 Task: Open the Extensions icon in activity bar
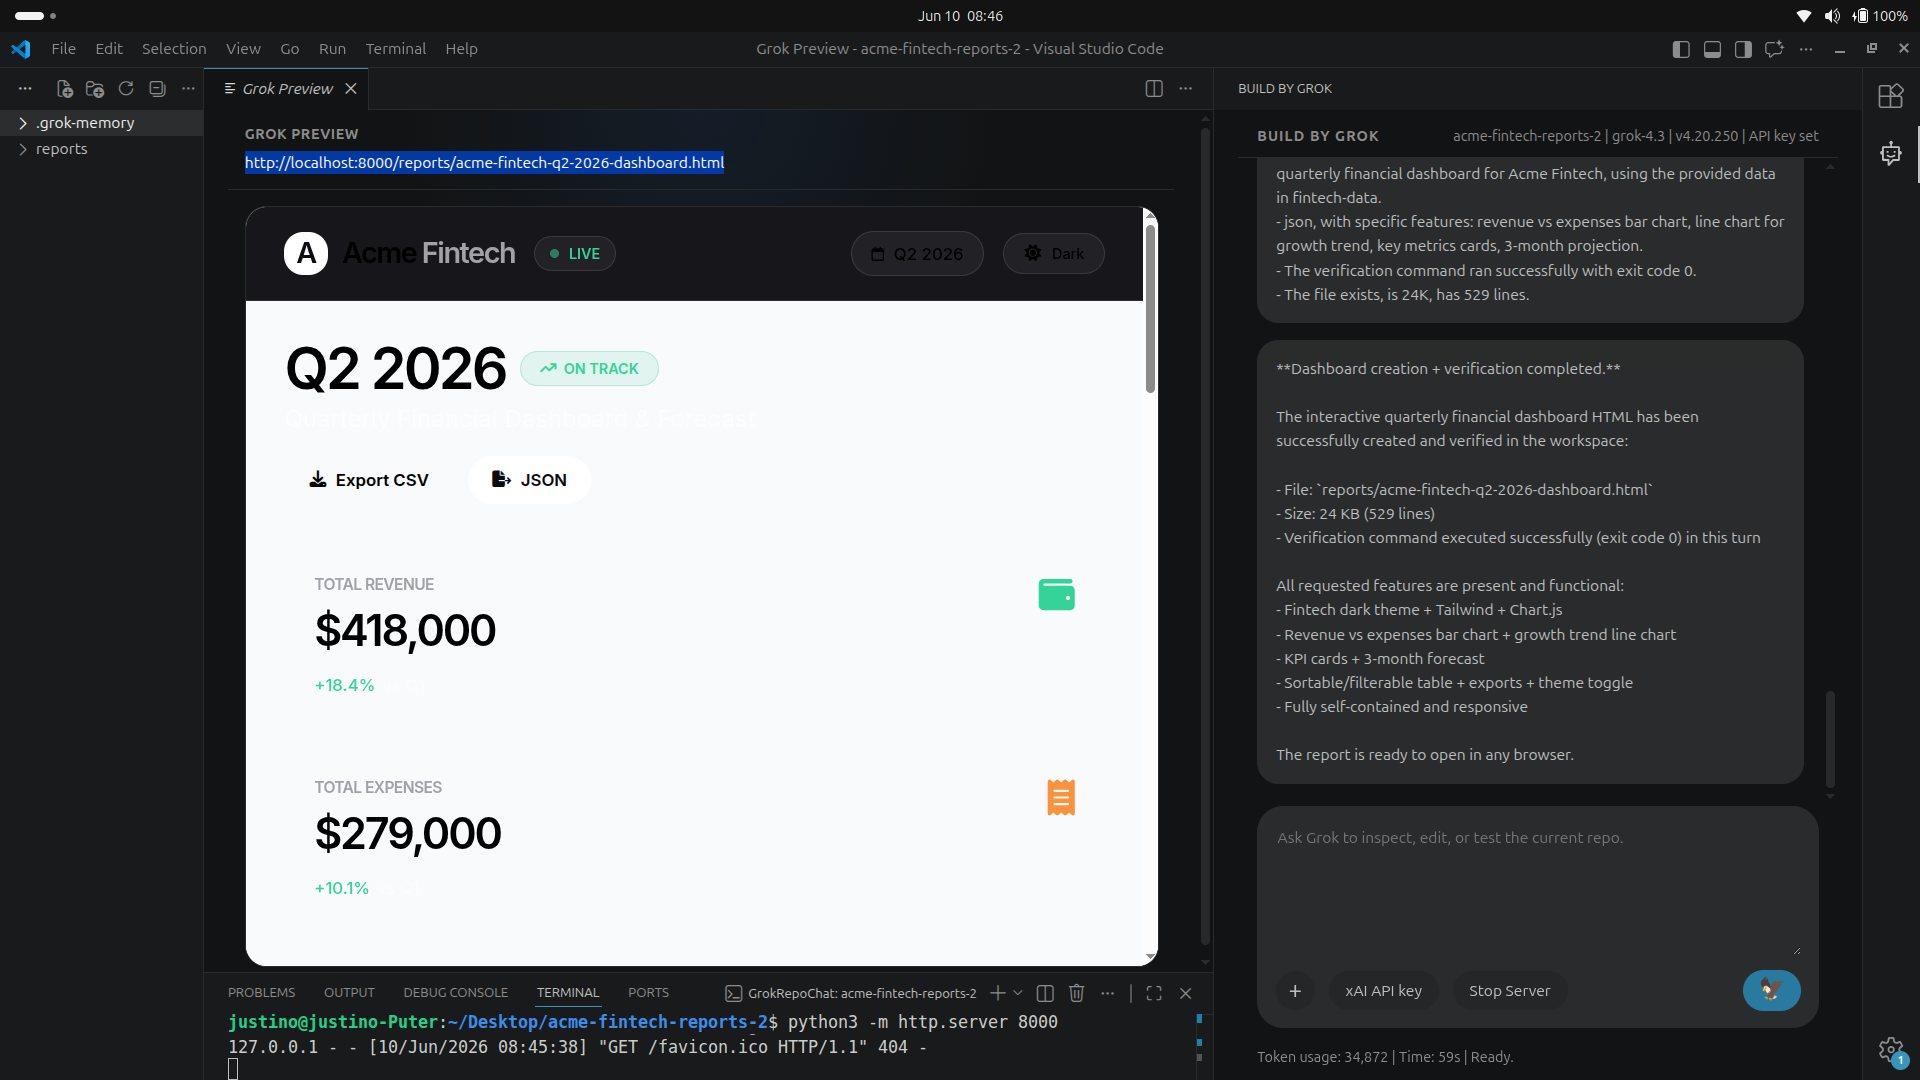1891,96
